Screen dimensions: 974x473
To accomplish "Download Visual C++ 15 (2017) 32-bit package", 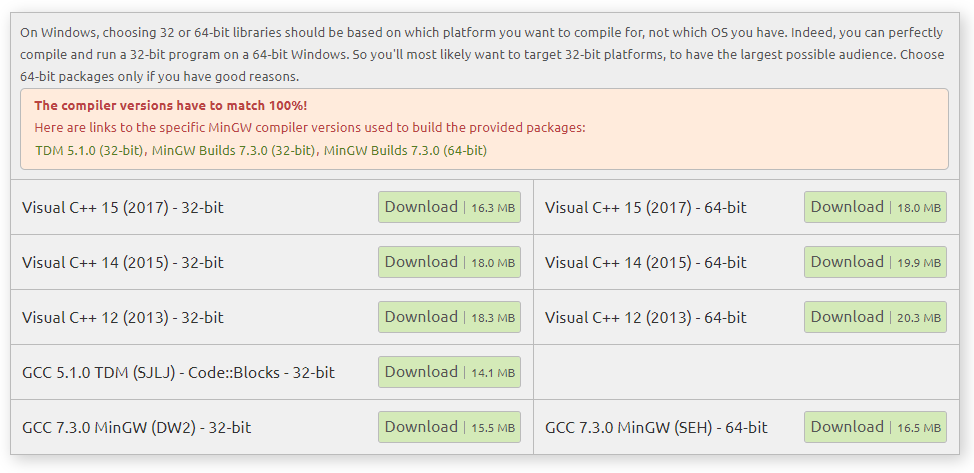I will (449, 207).
